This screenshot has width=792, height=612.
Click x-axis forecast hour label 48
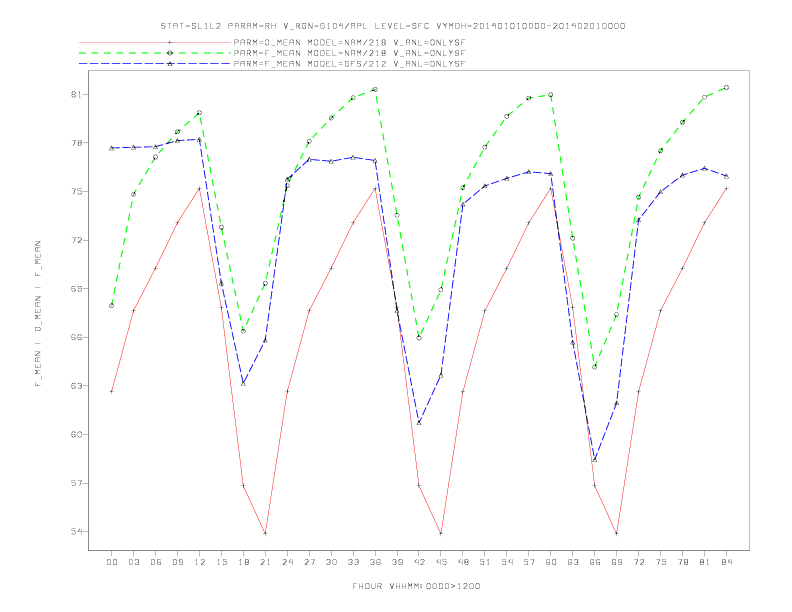463,562
